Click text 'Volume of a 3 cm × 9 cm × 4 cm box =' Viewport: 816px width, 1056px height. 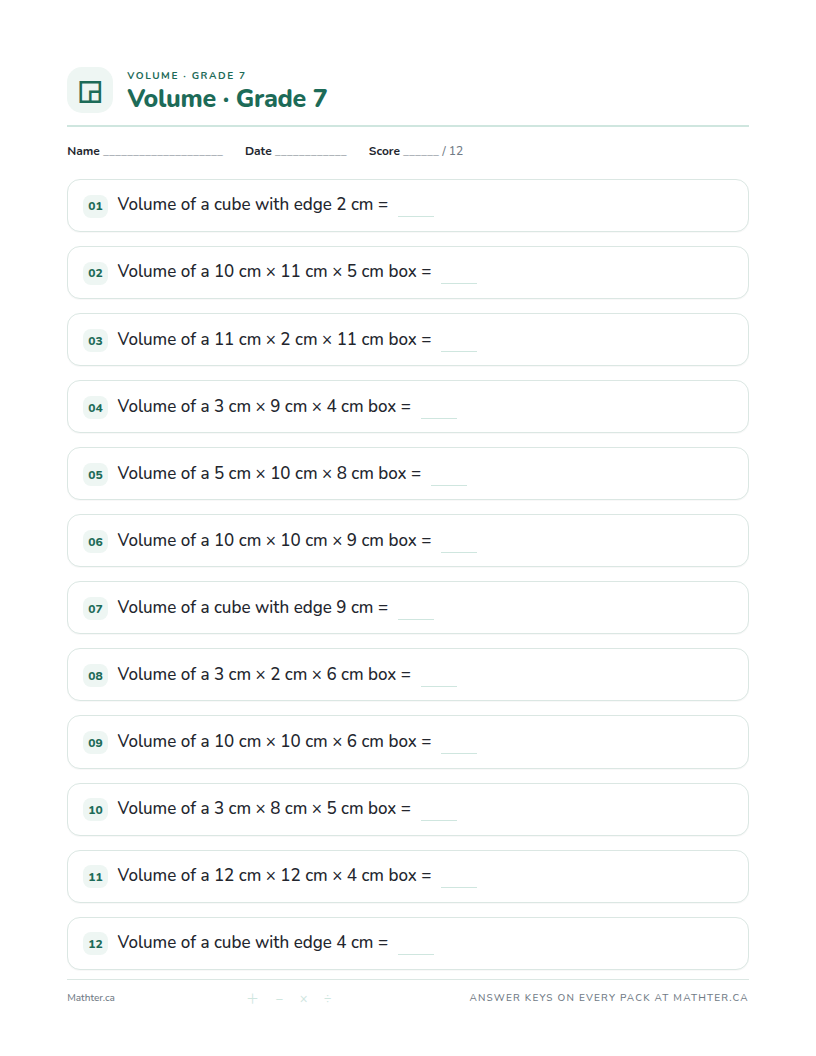click(265, 406)
